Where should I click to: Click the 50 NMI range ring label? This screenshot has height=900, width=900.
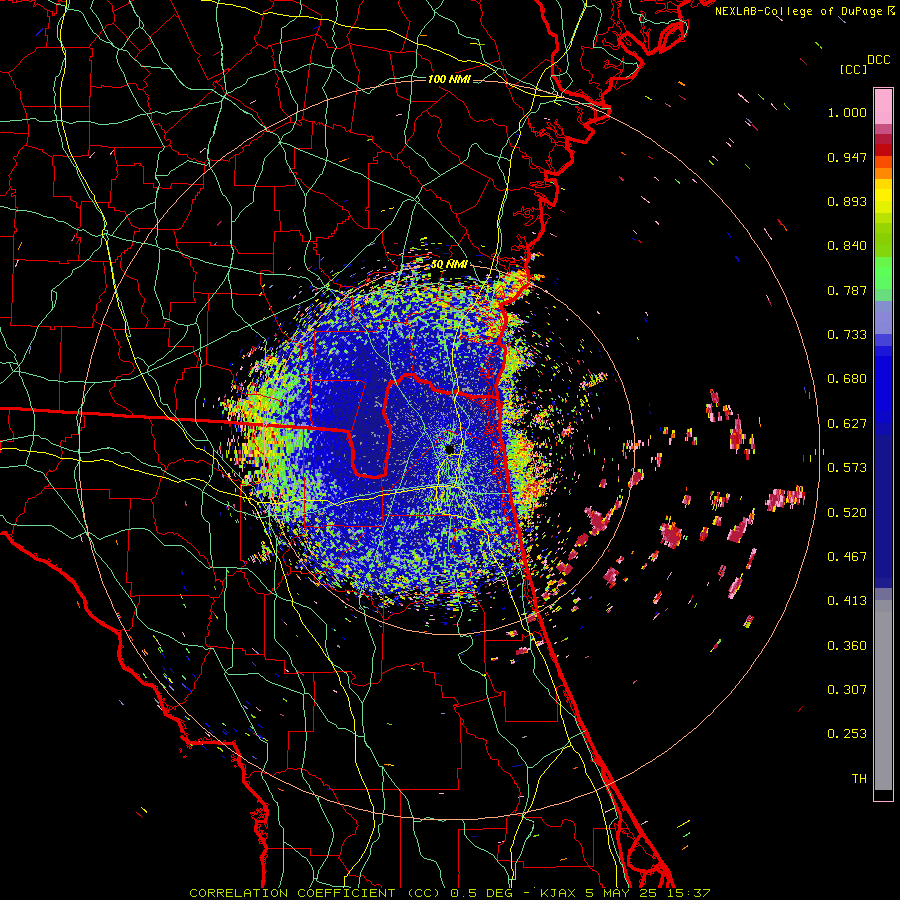tap(449, 264)
